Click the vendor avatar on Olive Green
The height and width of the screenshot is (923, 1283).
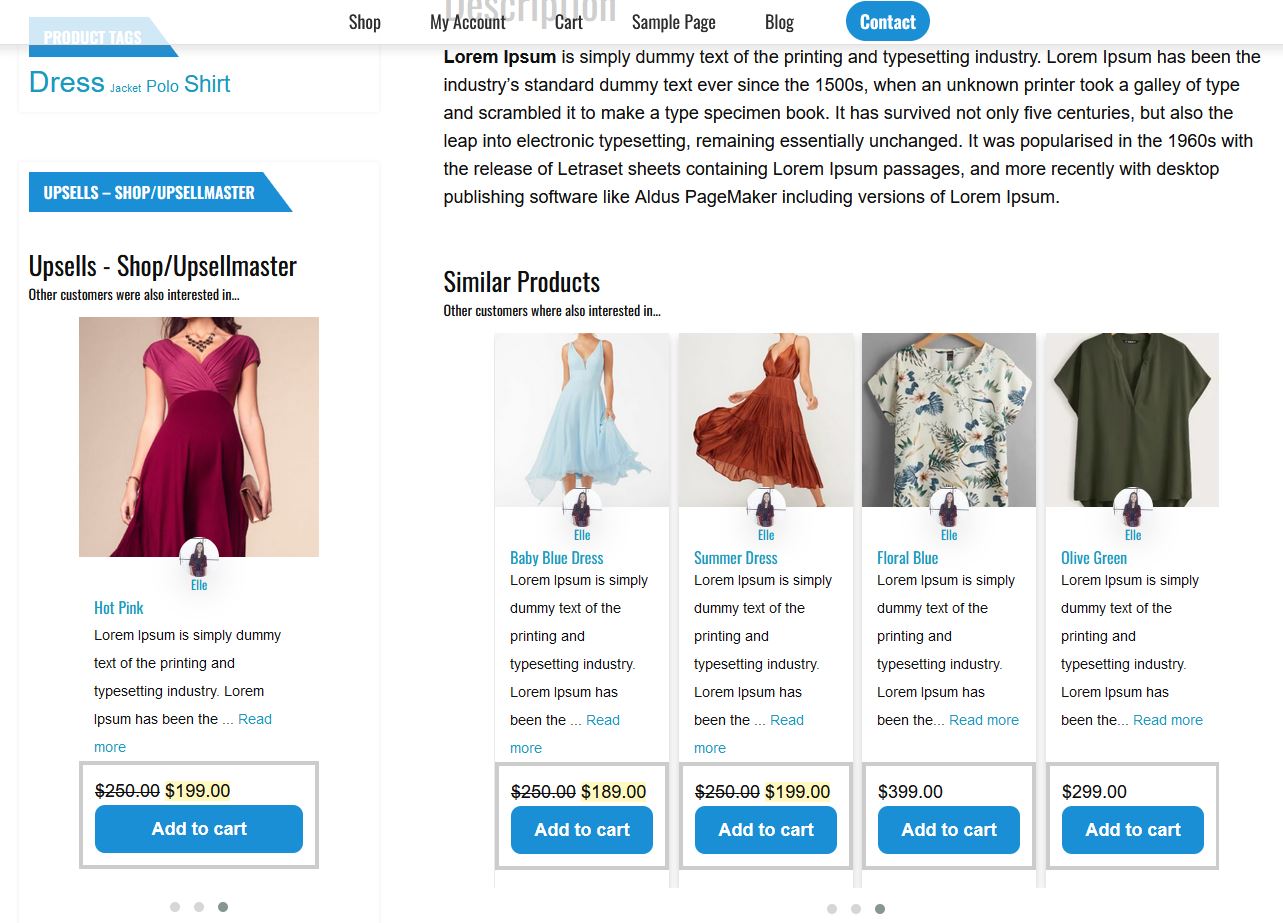point(1133,508)
